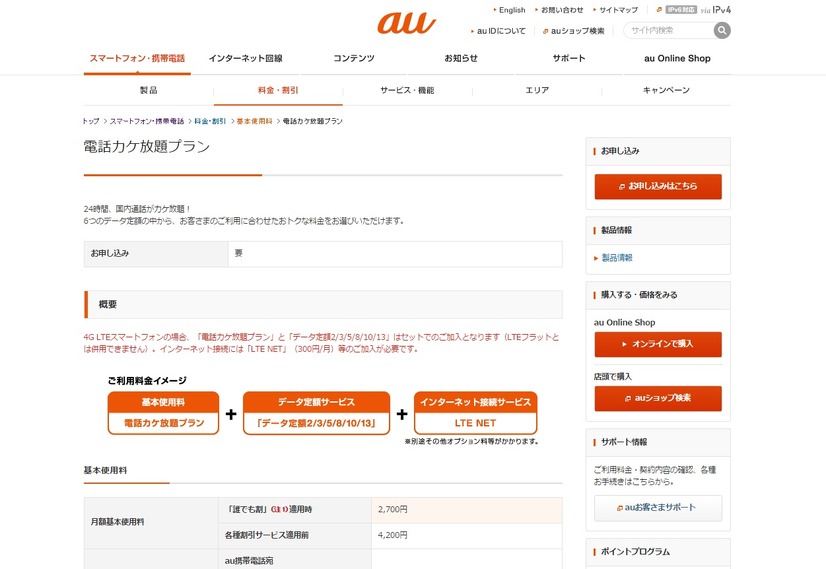Click the IPv6対応 badge
The height and width of the screenshot is (569, 826).
[681, 9]
